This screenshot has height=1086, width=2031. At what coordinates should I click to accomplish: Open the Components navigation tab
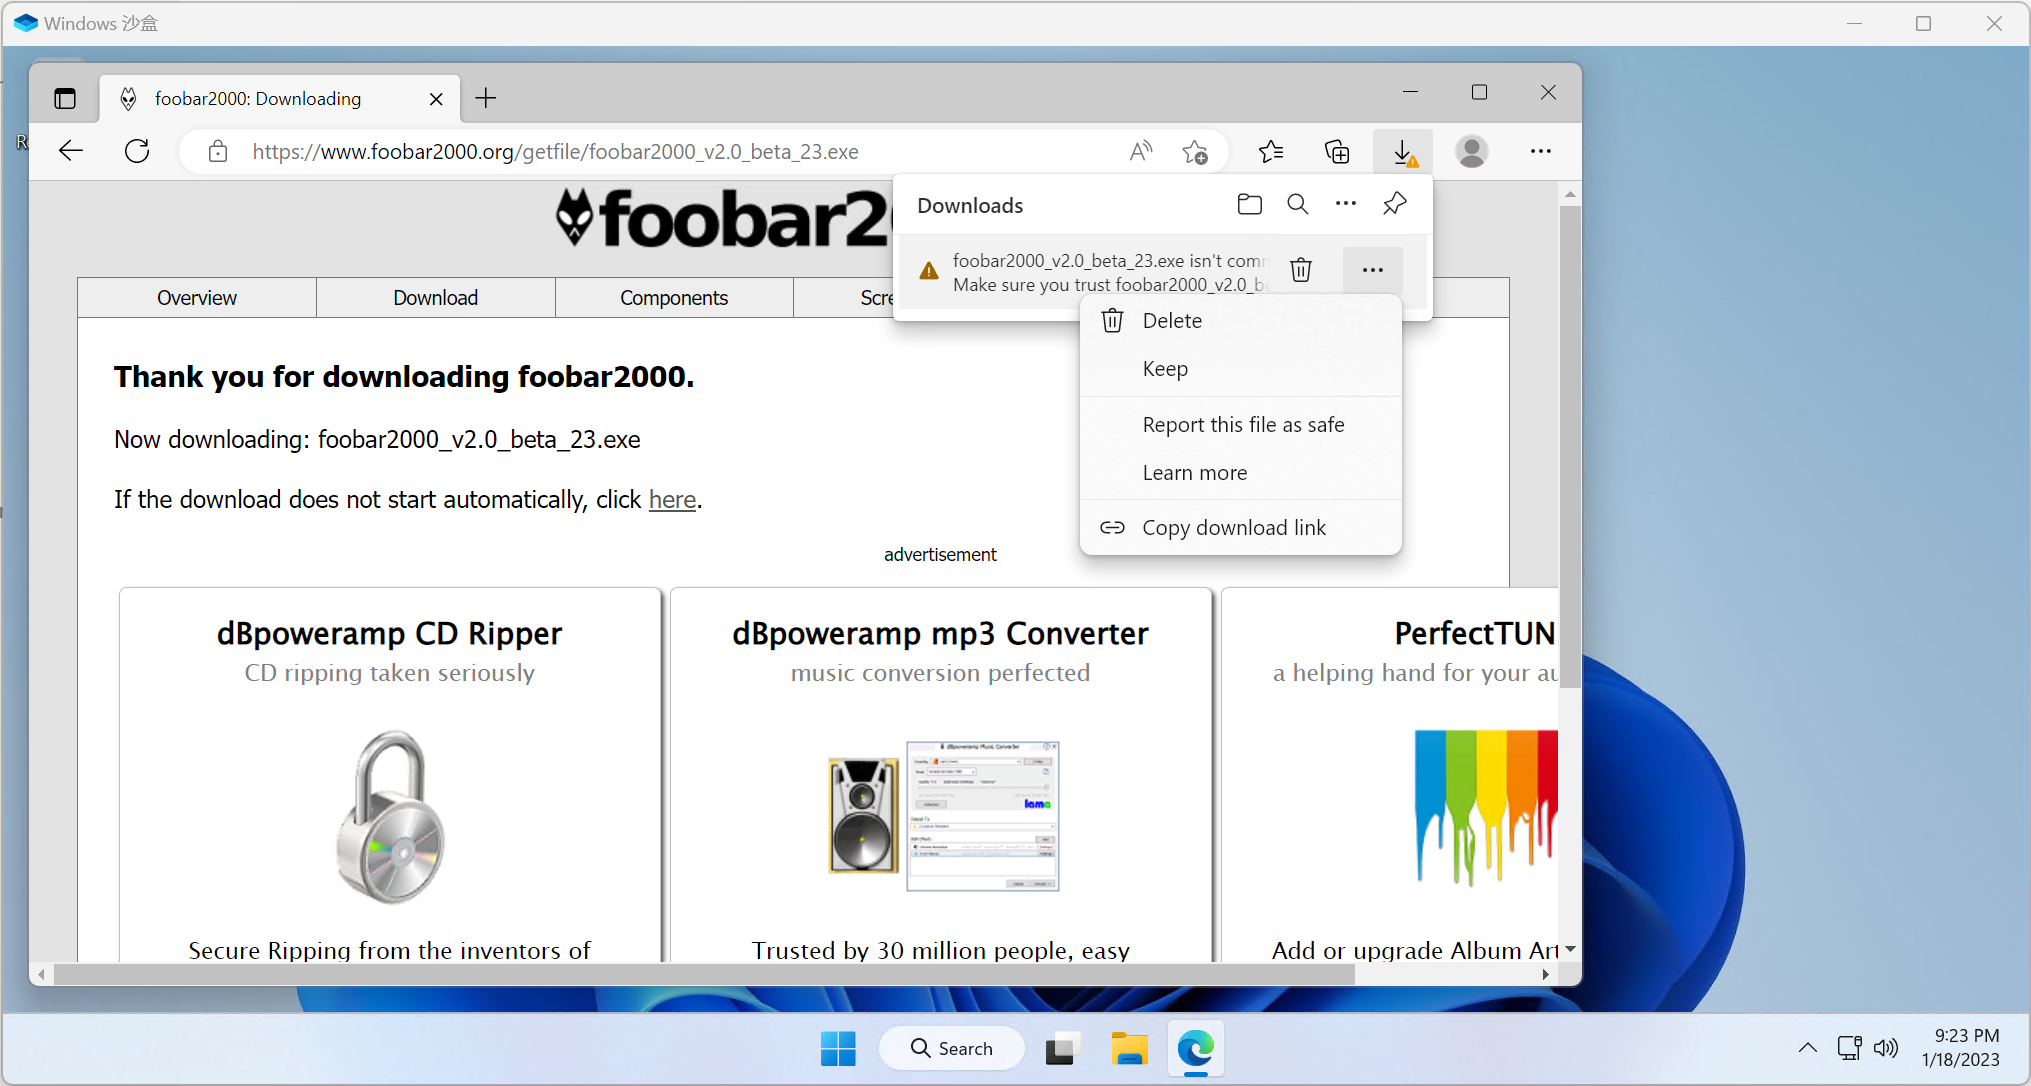click(x=673, y=298)
